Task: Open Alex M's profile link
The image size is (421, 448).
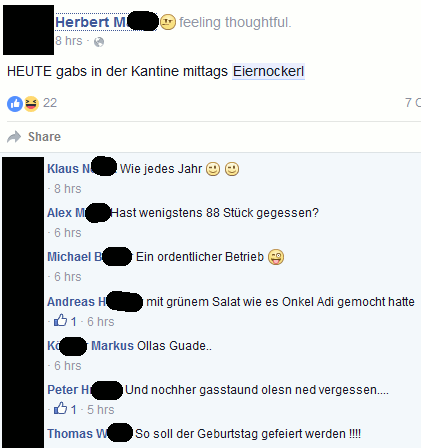Action: [x=79, y=213]
